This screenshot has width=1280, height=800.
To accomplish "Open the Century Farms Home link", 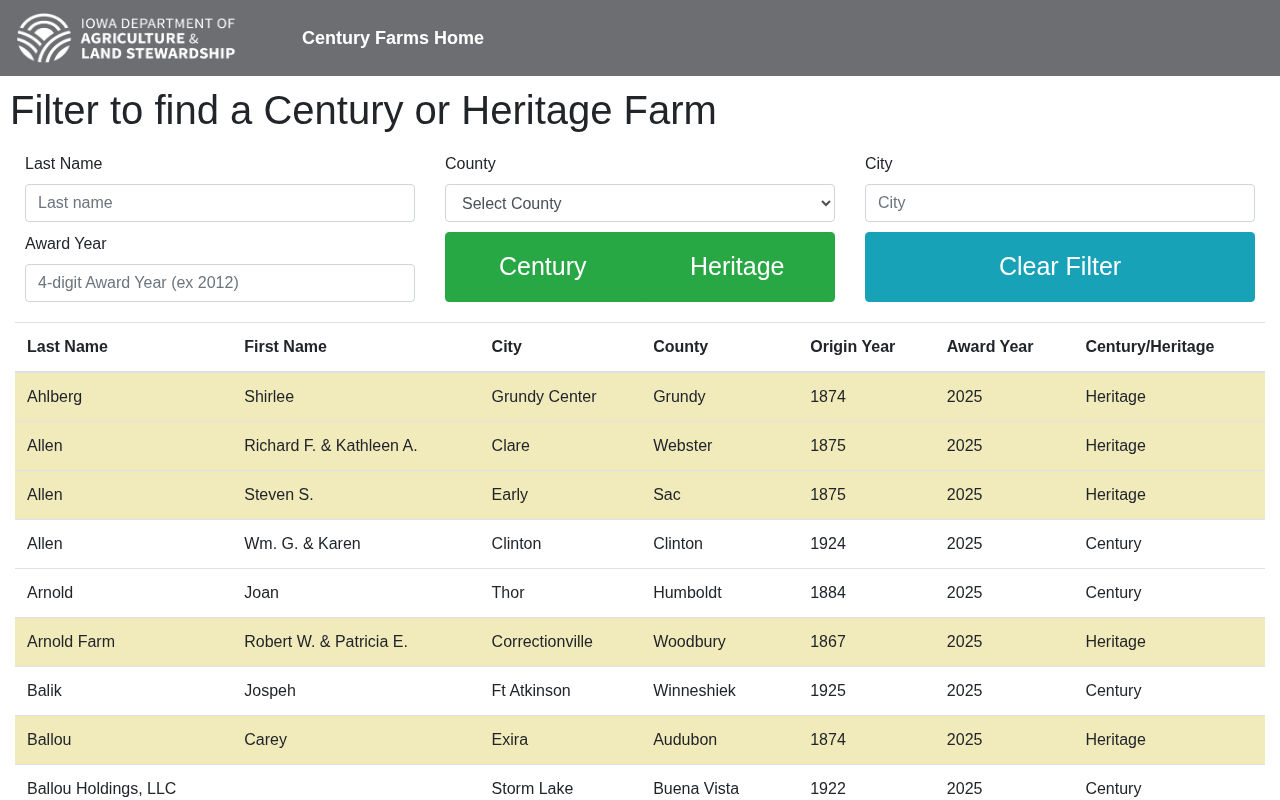I will (x=393, y=38).
